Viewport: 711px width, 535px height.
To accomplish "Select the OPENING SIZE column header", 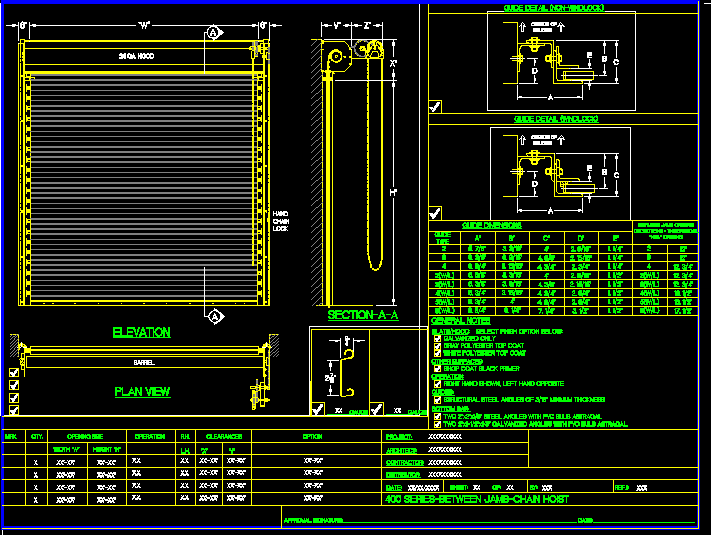I will [85, 437].
